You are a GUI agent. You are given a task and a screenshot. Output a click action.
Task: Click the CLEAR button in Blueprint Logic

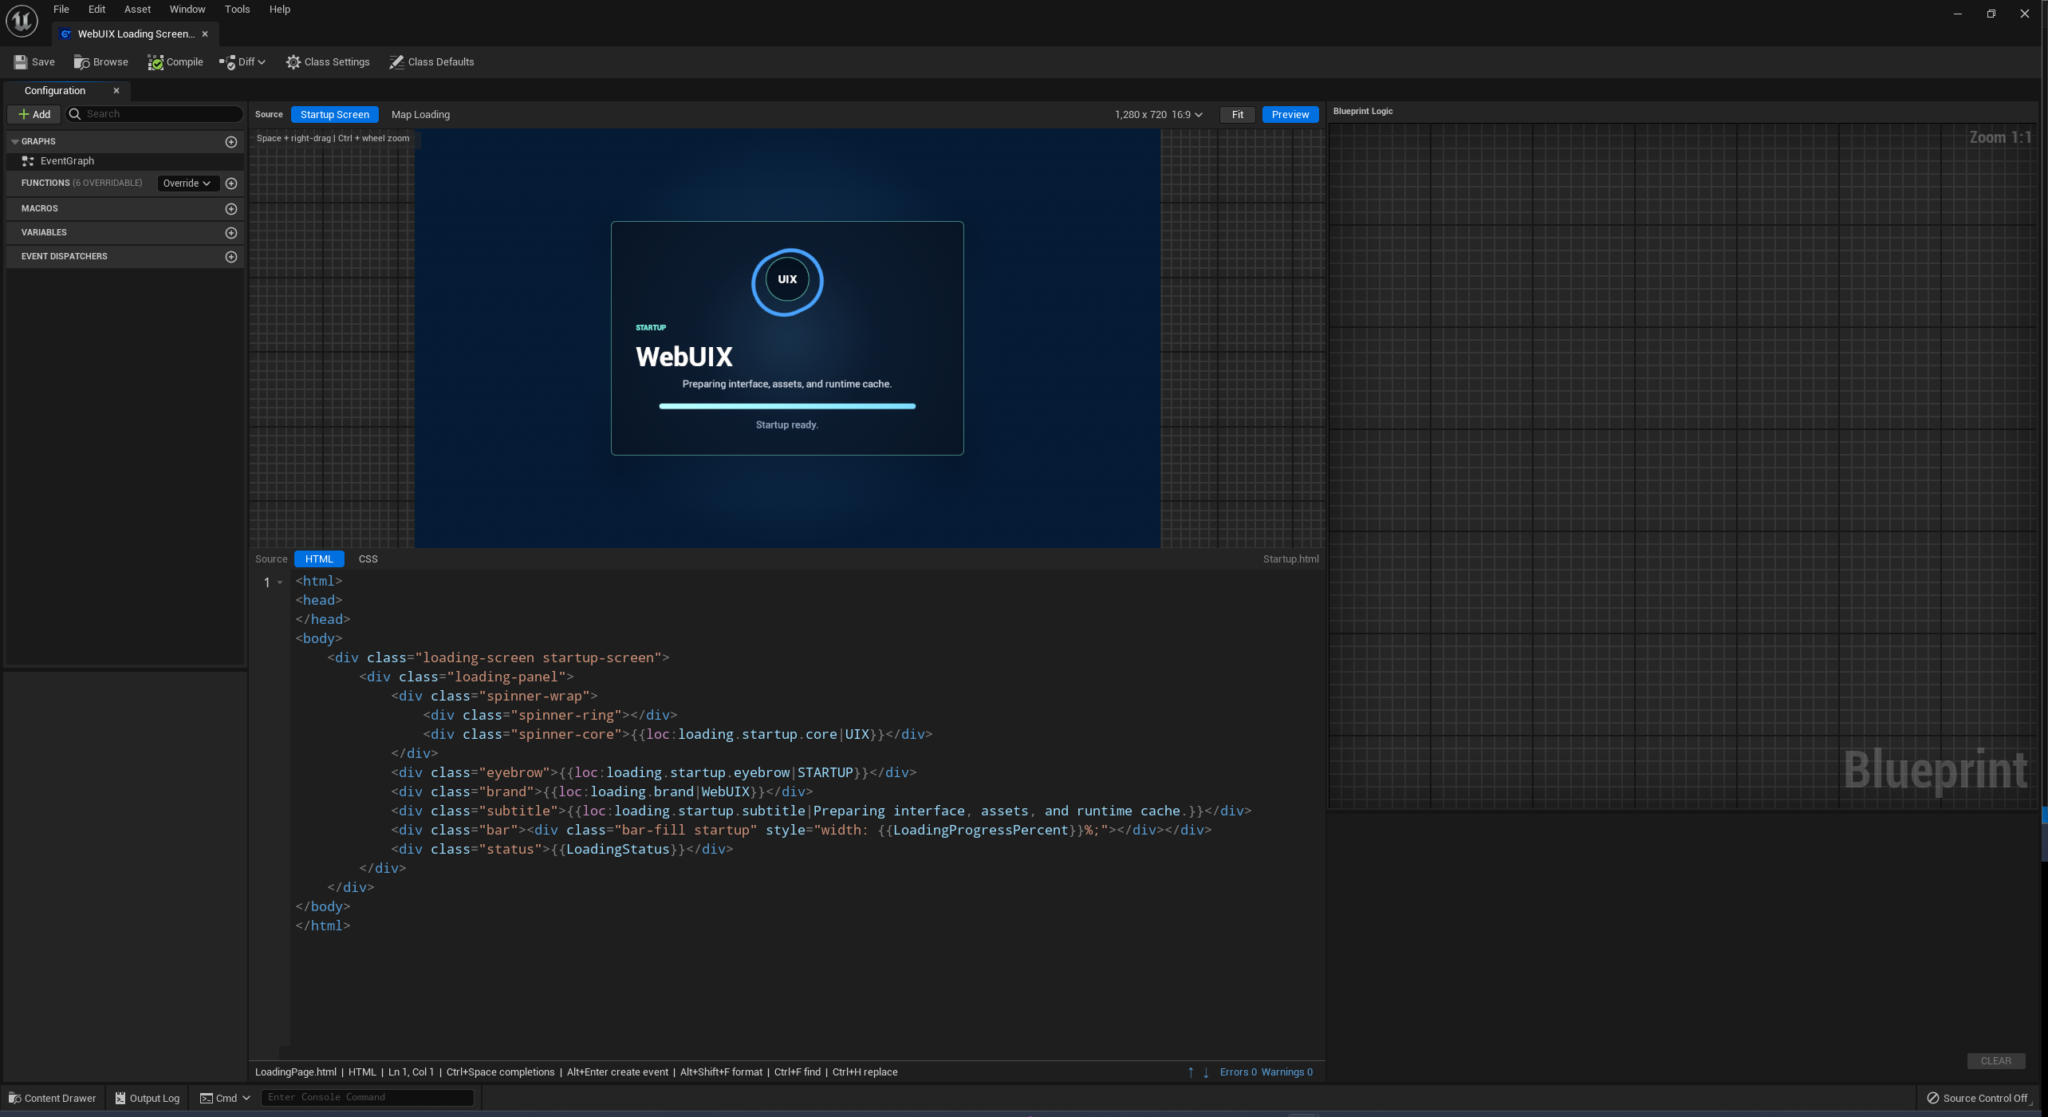[x=1995, y=1061]
